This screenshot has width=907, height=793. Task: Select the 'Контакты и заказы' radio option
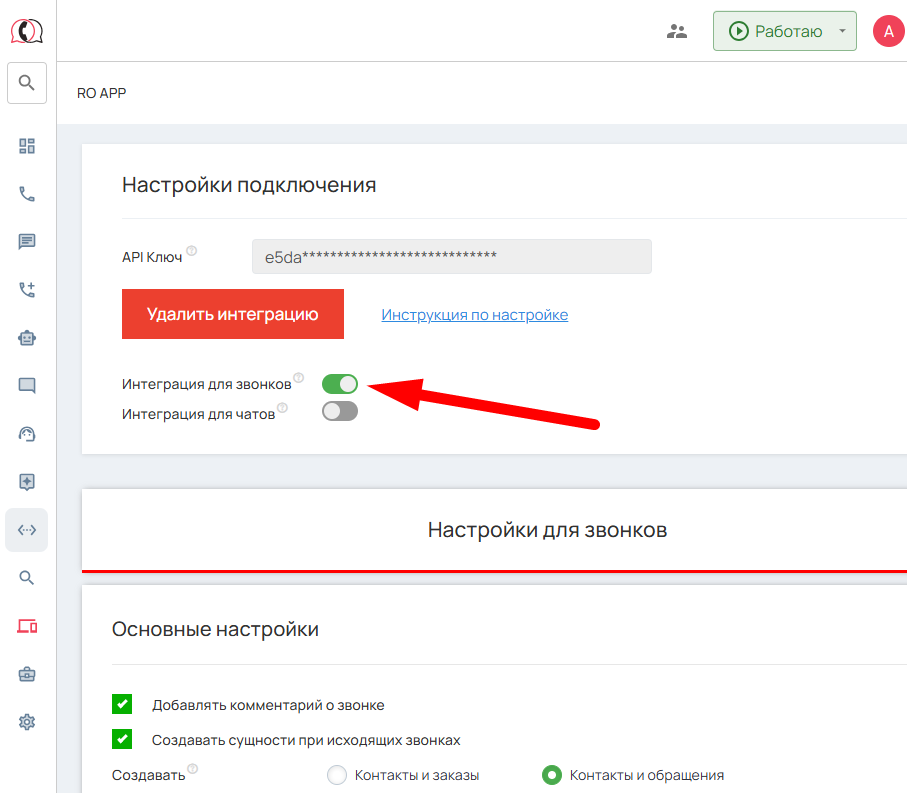point(337,775)
